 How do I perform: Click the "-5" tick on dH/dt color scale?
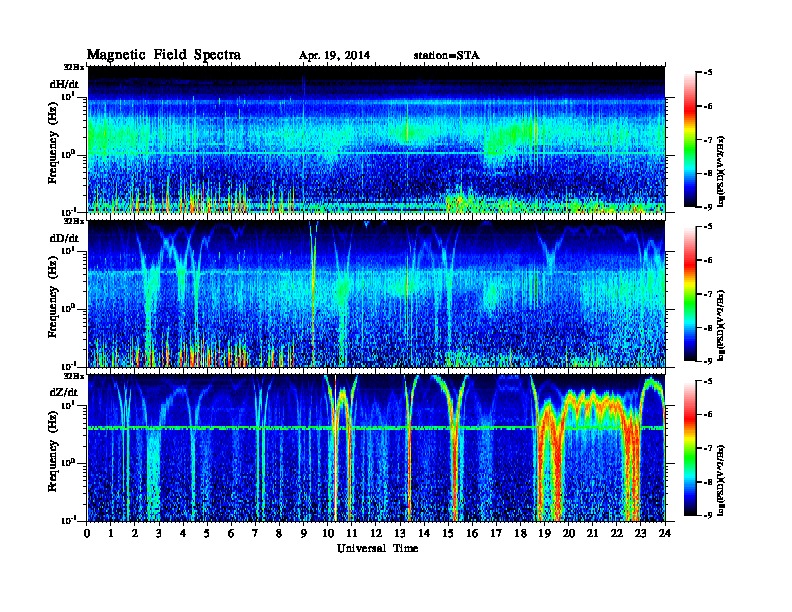[708, 73]
